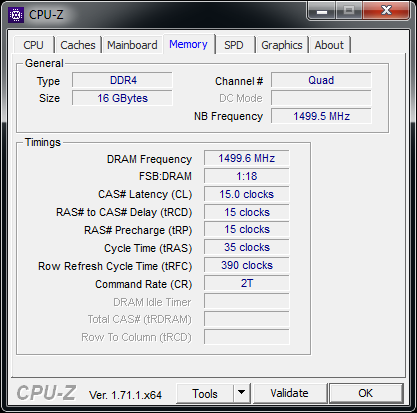This screenshot has height=413, width=417.
Task: Select the tRCD 15 clocks value
Action: click(x=247, y=212)
